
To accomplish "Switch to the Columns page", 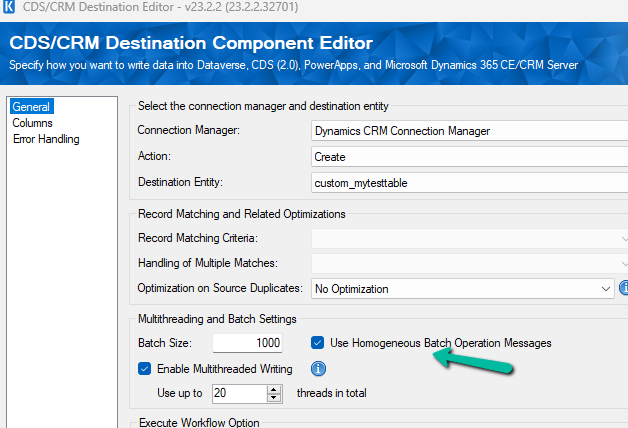I will 32,123.
